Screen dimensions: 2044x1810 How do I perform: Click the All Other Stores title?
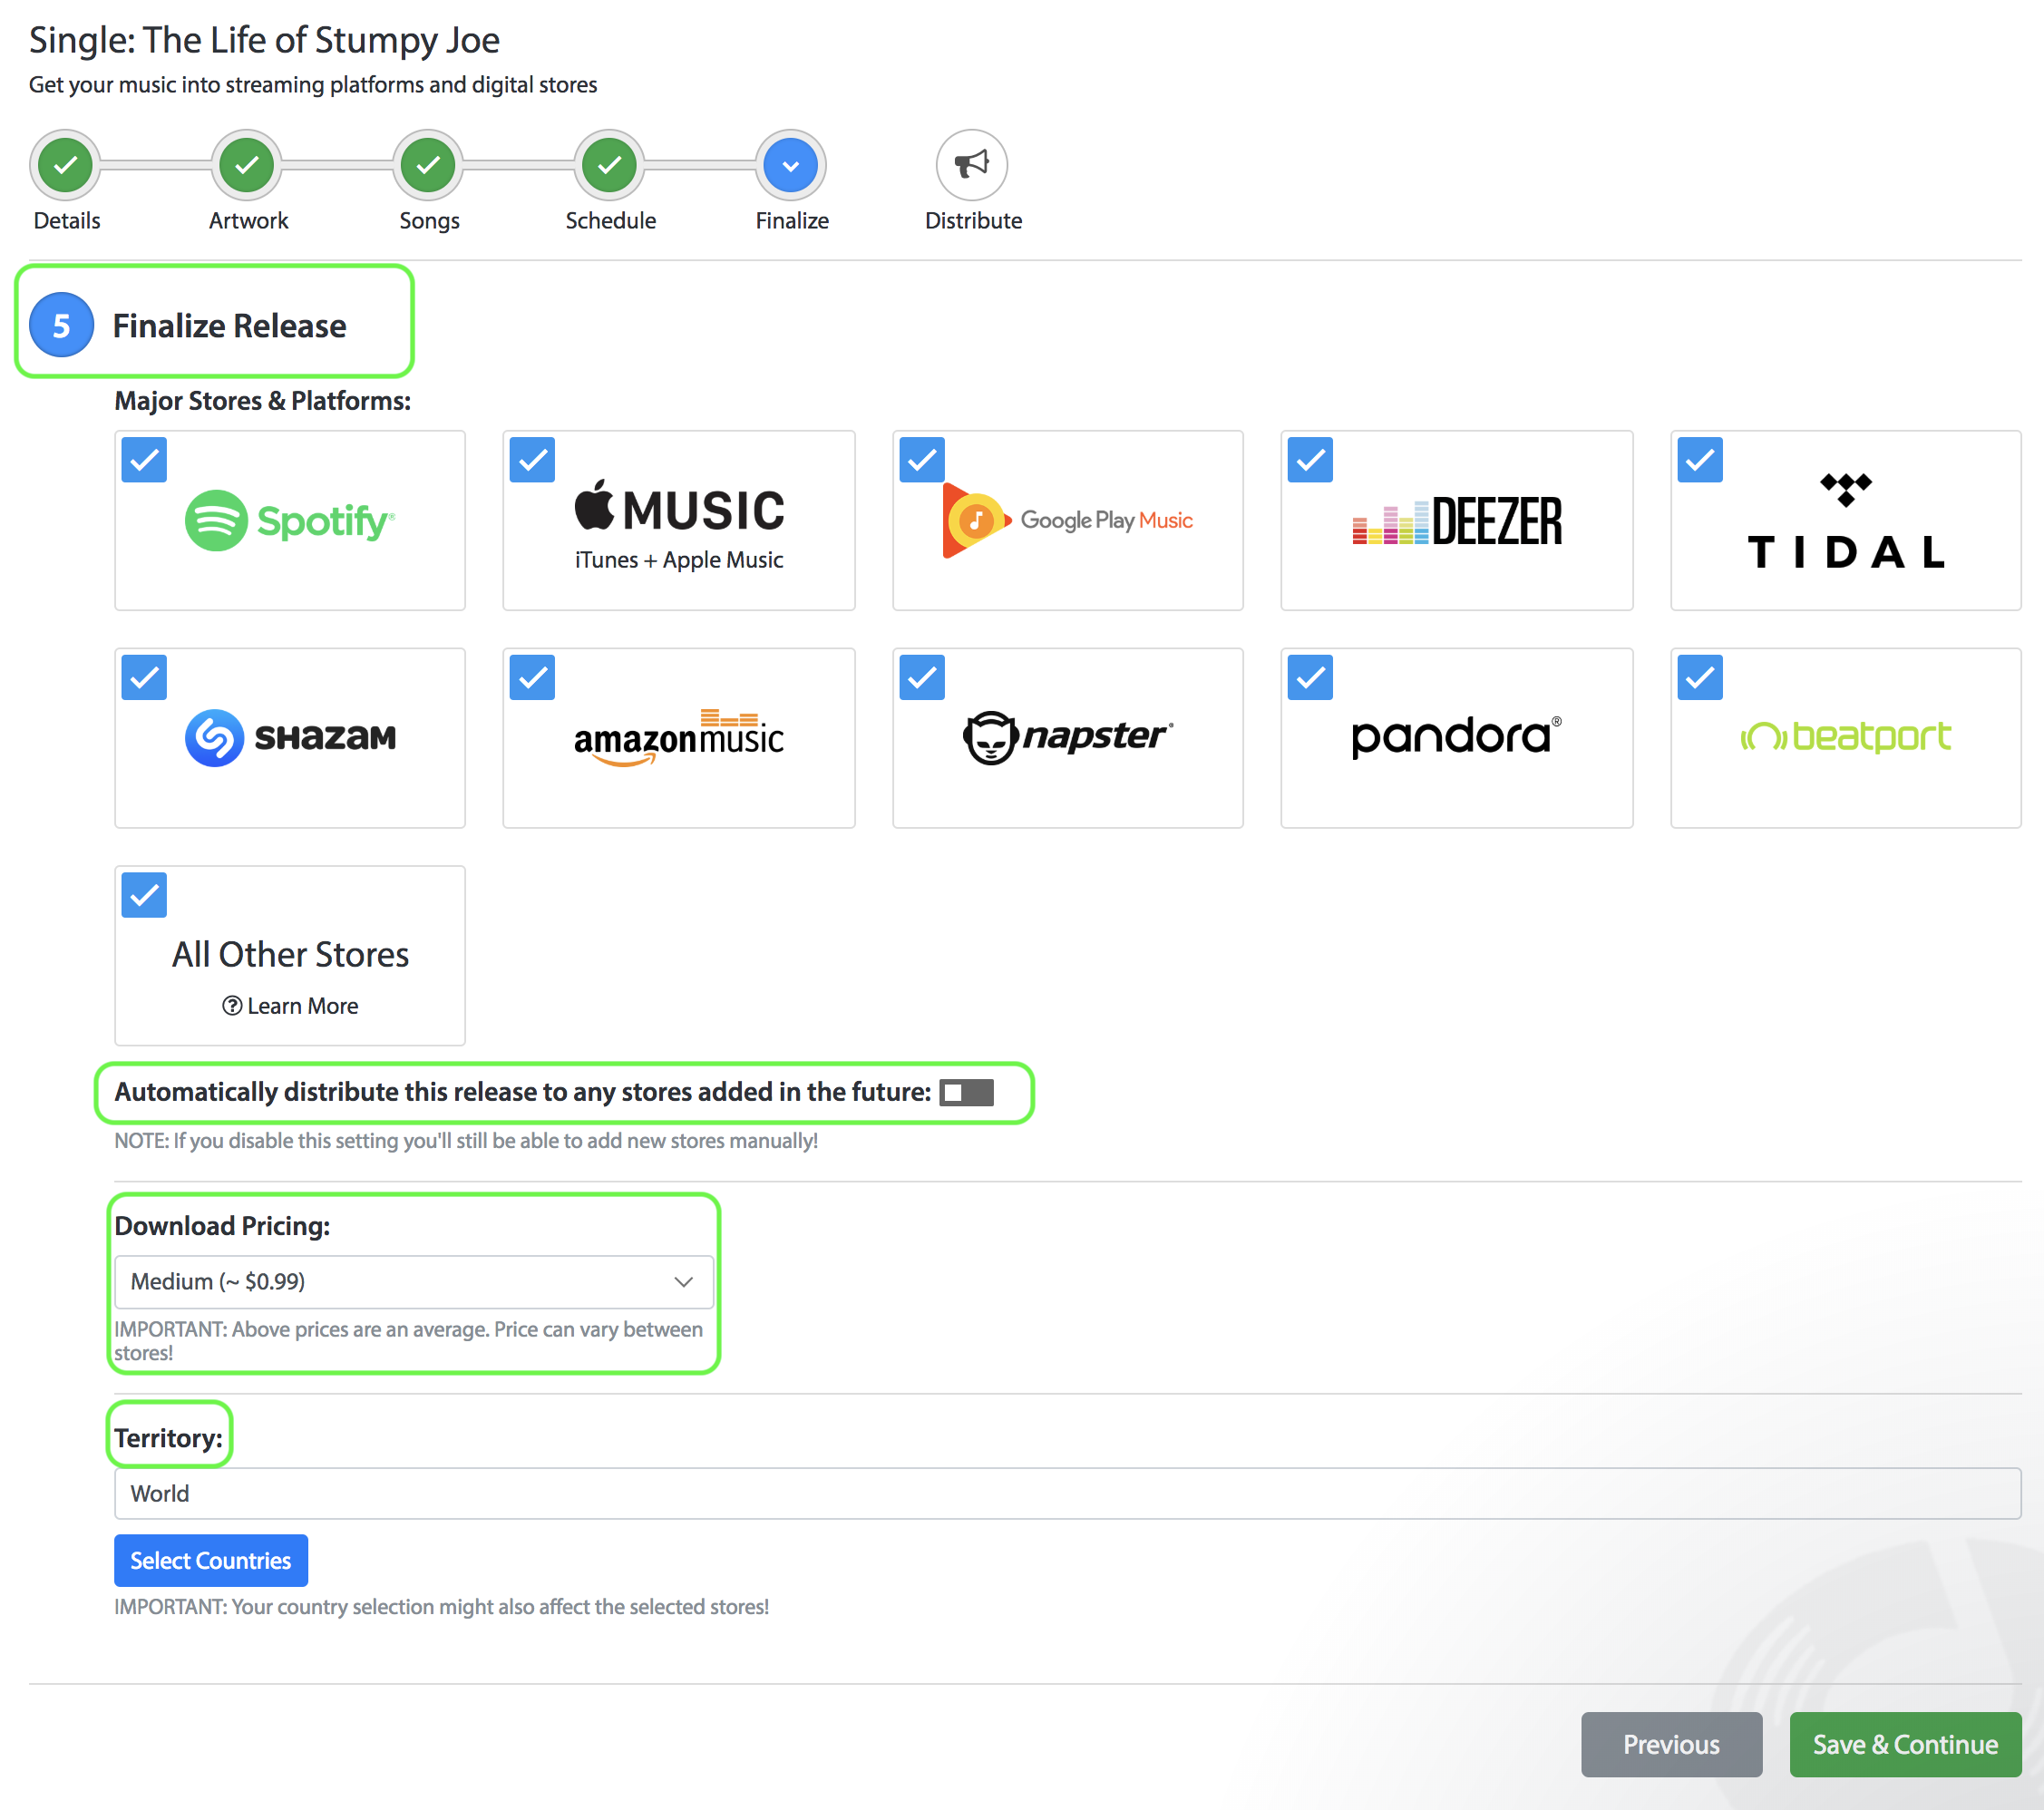pos(290,955)
